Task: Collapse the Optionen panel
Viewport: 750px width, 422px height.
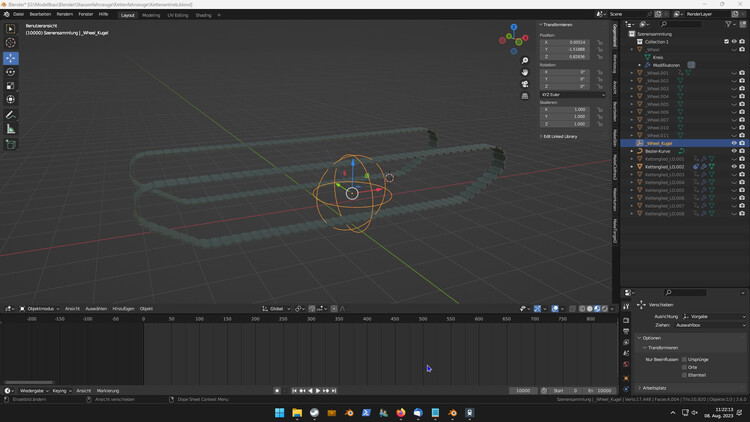Action: coord(649,338)
